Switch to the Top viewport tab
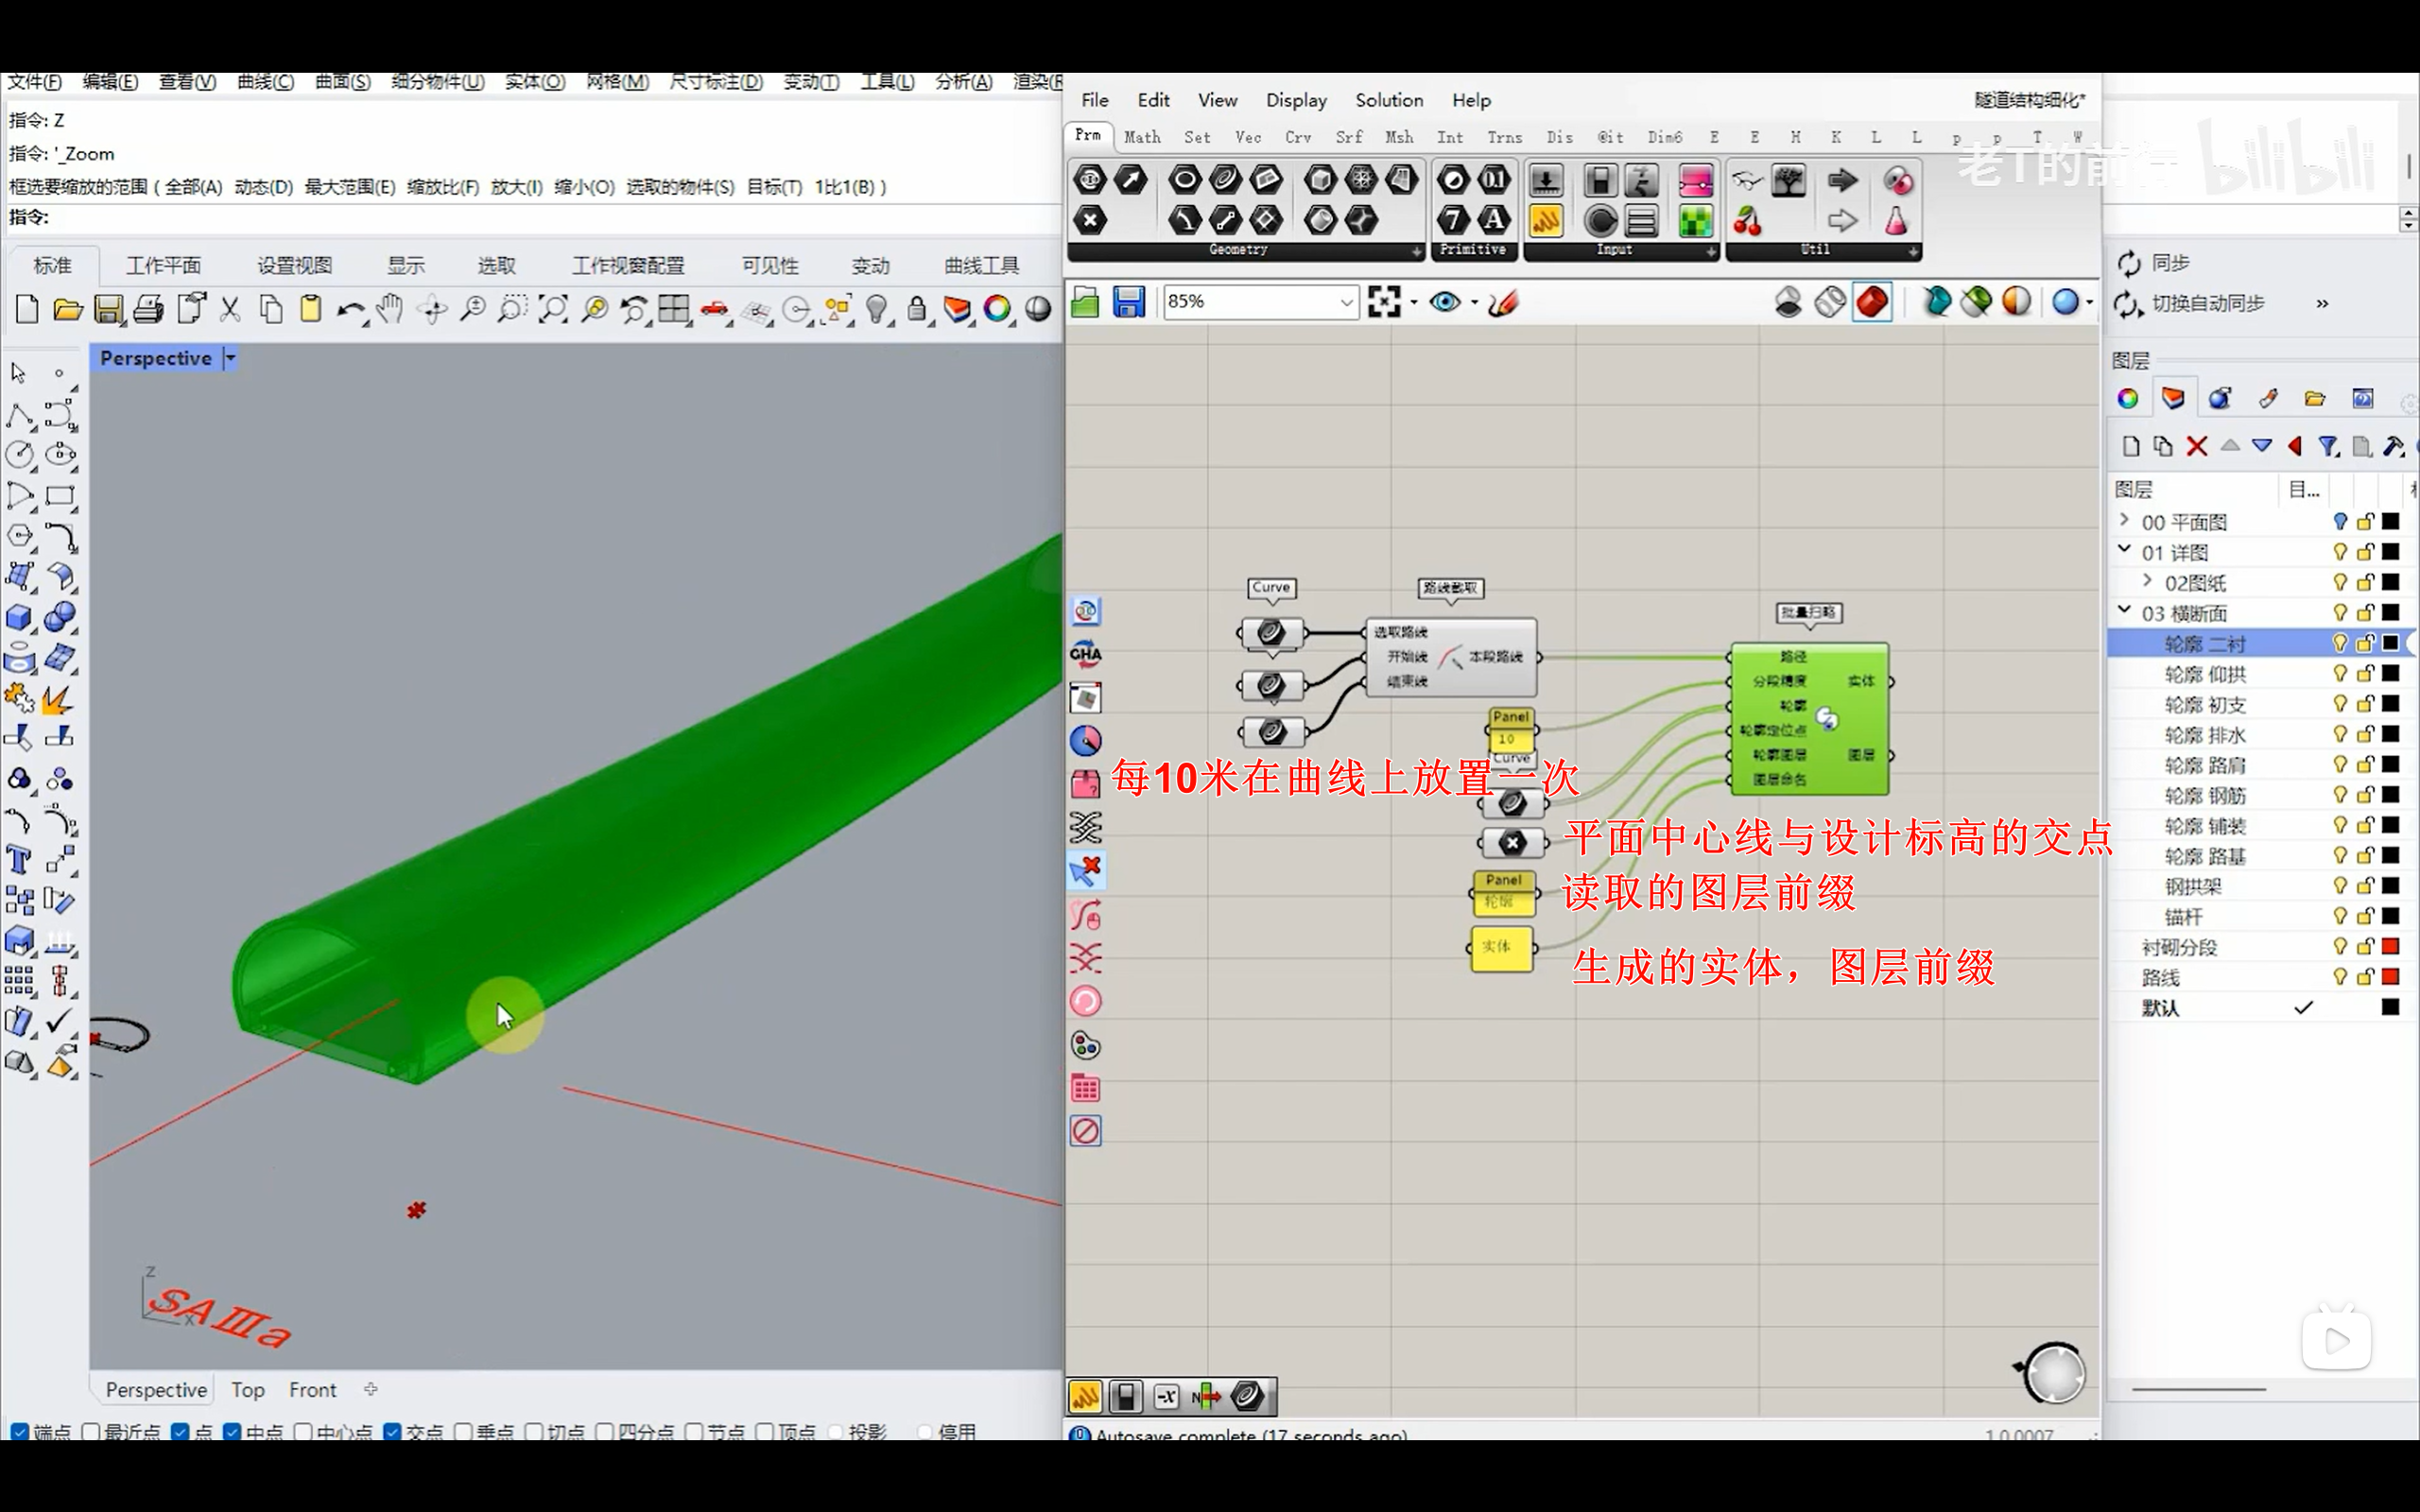Viewport: 2420px width, 1512px height. tap(247, 1389)
